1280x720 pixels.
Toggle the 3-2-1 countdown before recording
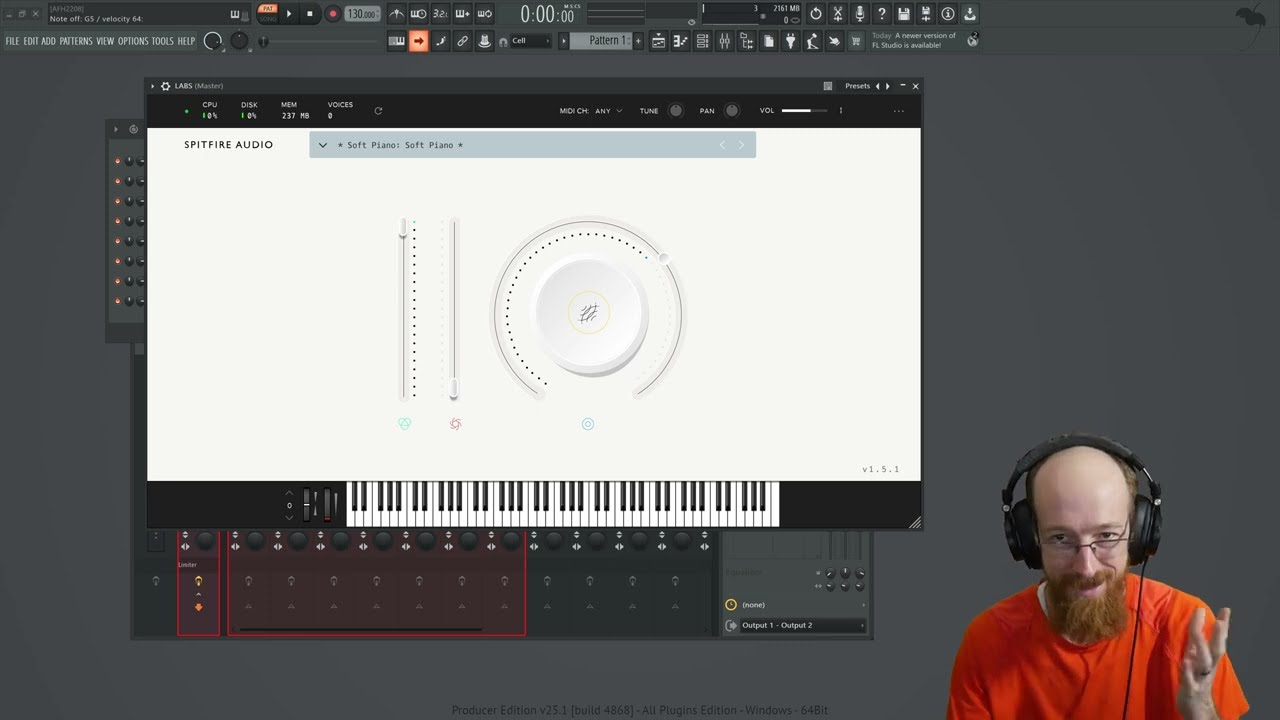click(x=440, y=14)
